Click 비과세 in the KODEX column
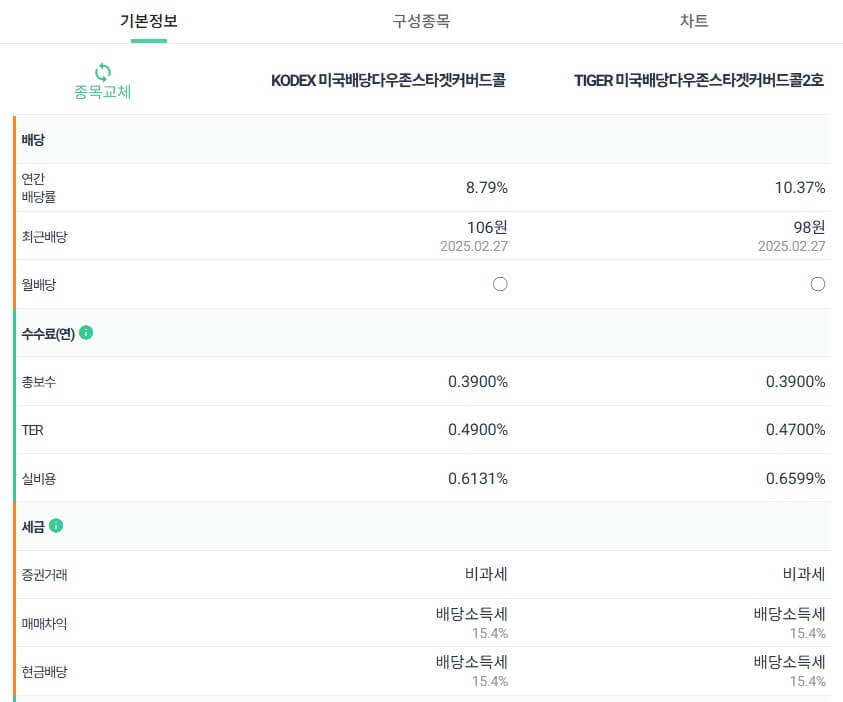 [487, 574]
